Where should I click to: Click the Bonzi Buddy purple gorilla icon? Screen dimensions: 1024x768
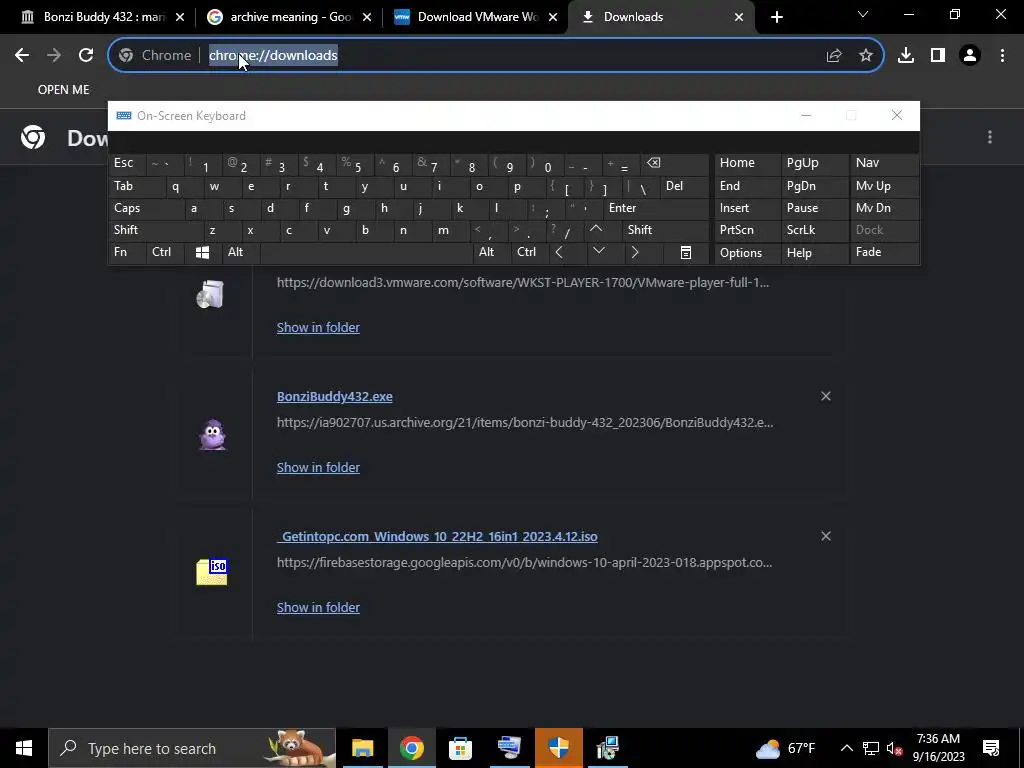tap(212, 434)
